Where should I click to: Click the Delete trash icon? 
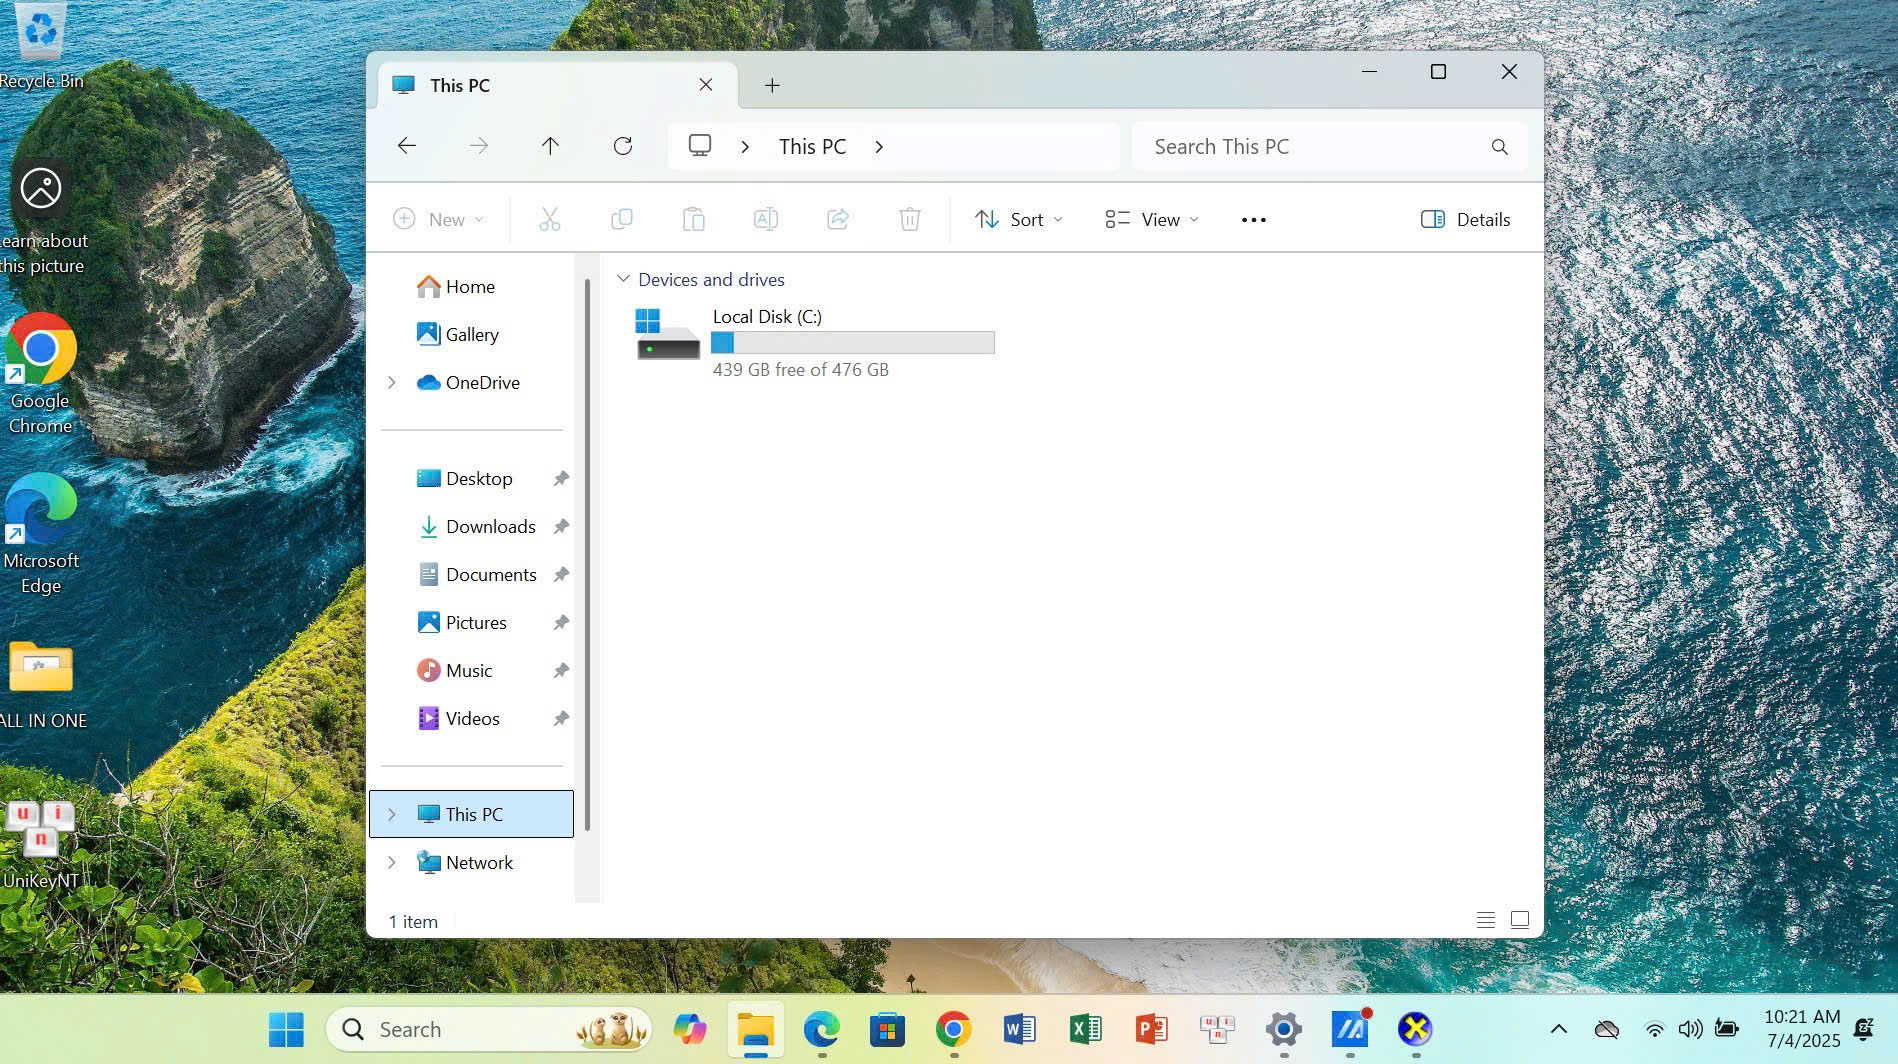910,219
